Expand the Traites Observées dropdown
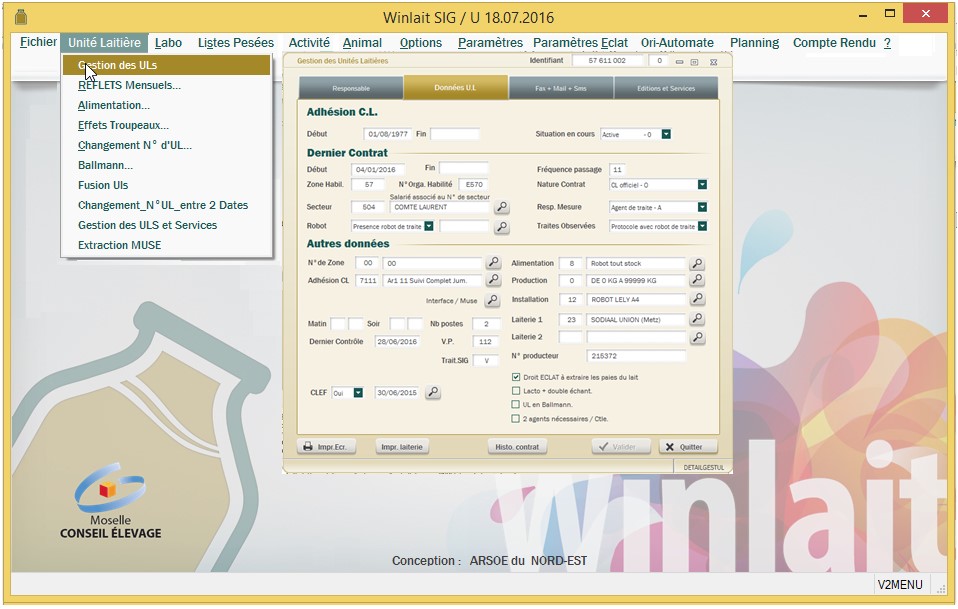This screenshot has height=609, width=958. (703, 227)
